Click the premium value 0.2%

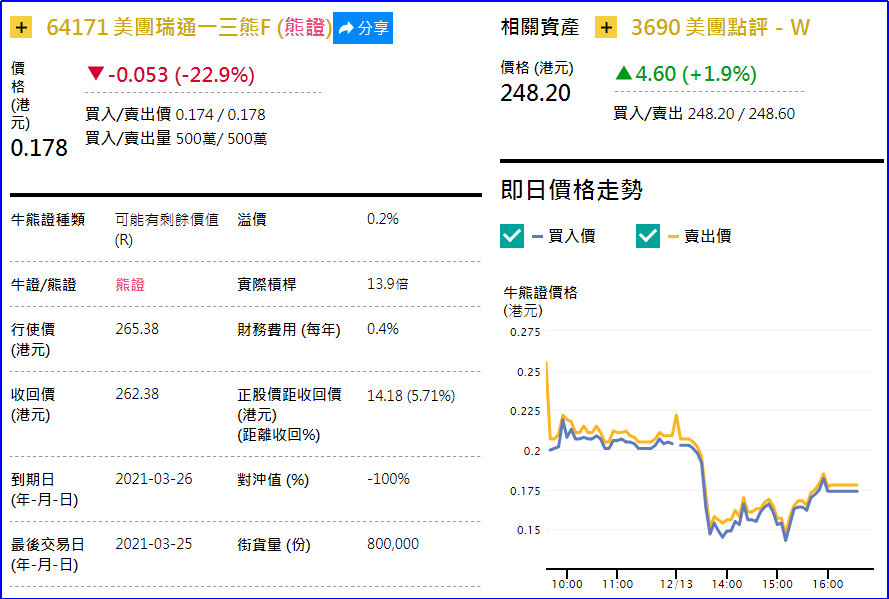(x=383, y=219)
